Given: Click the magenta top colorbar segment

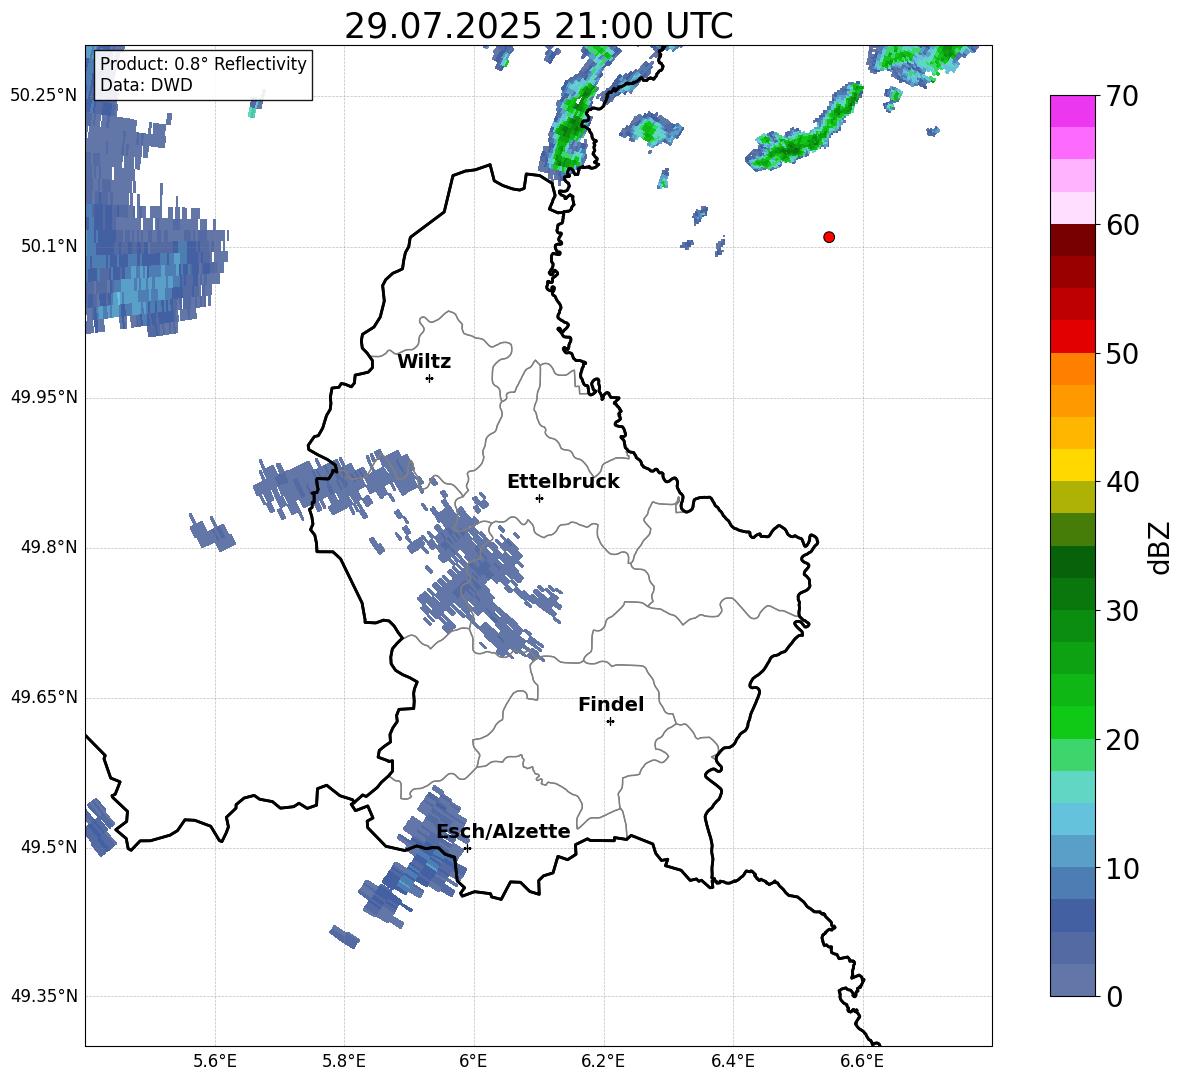Looking at the screenshot, I should tap(1072, 111).
